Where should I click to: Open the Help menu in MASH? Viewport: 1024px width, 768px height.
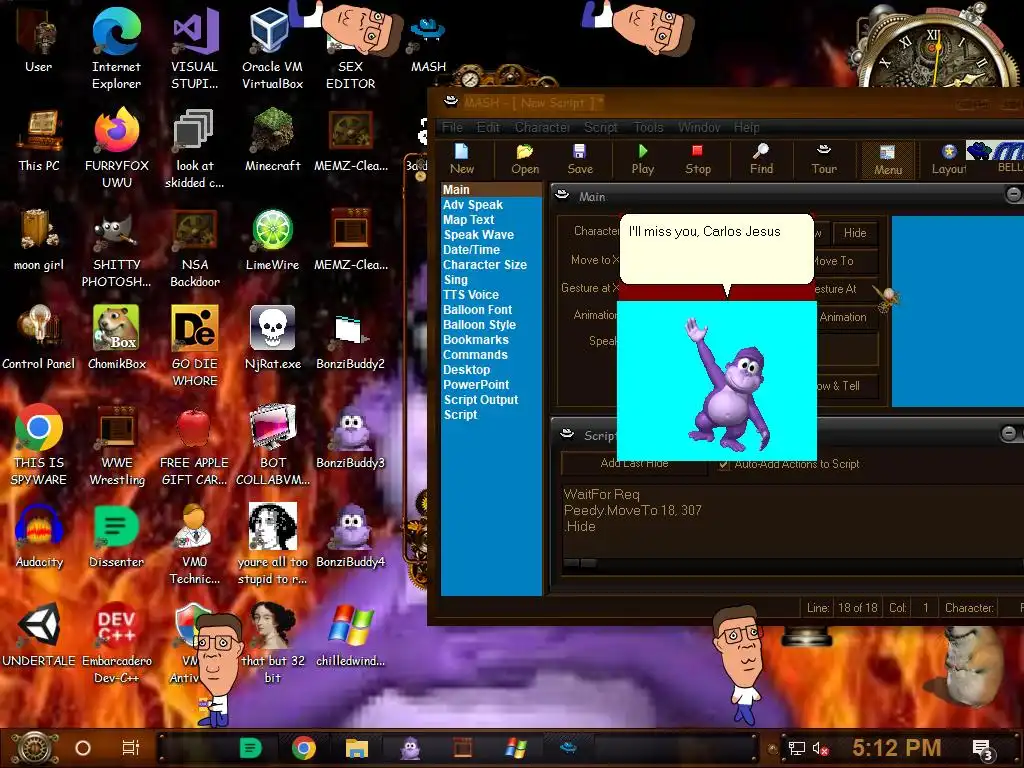746,127
